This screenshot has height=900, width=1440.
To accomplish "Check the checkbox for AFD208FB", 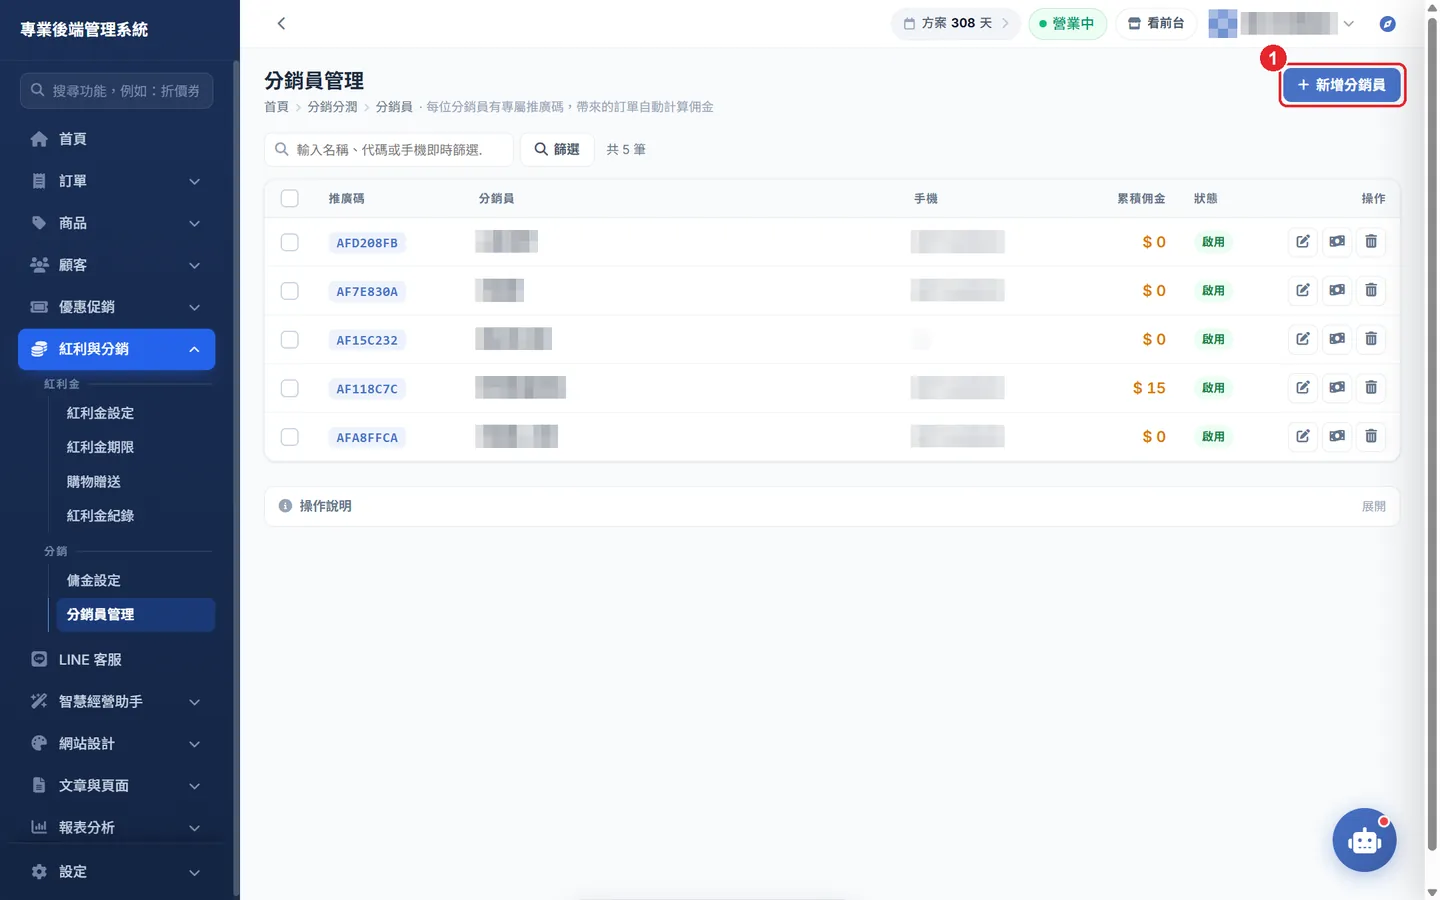I will (x=290, y=242).
